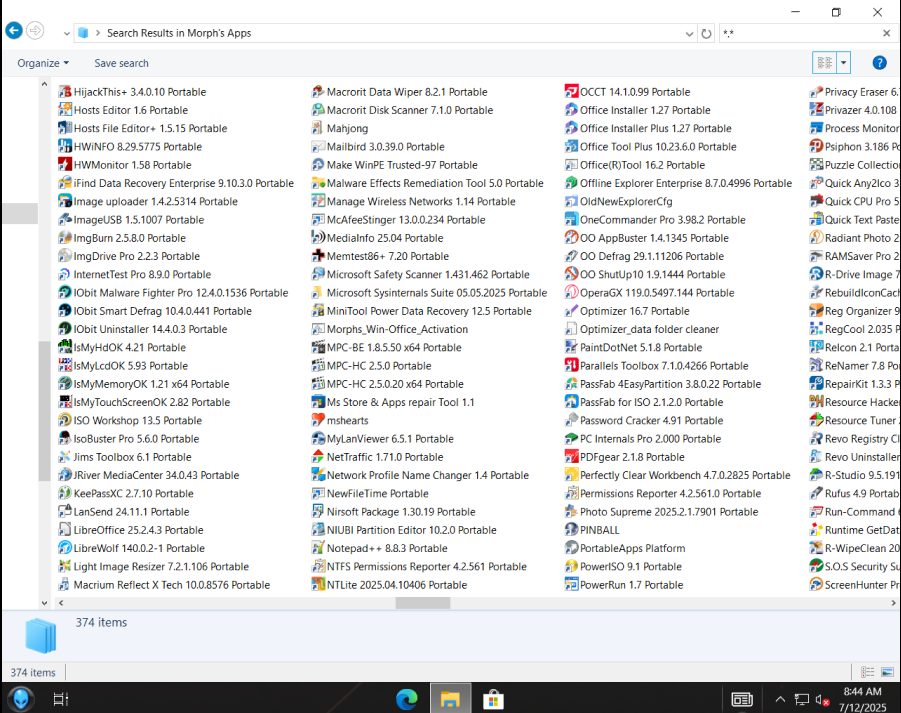Click the muted volume tray icon
Viewport: 901px width, 713px height.
(x=822, y=700)
